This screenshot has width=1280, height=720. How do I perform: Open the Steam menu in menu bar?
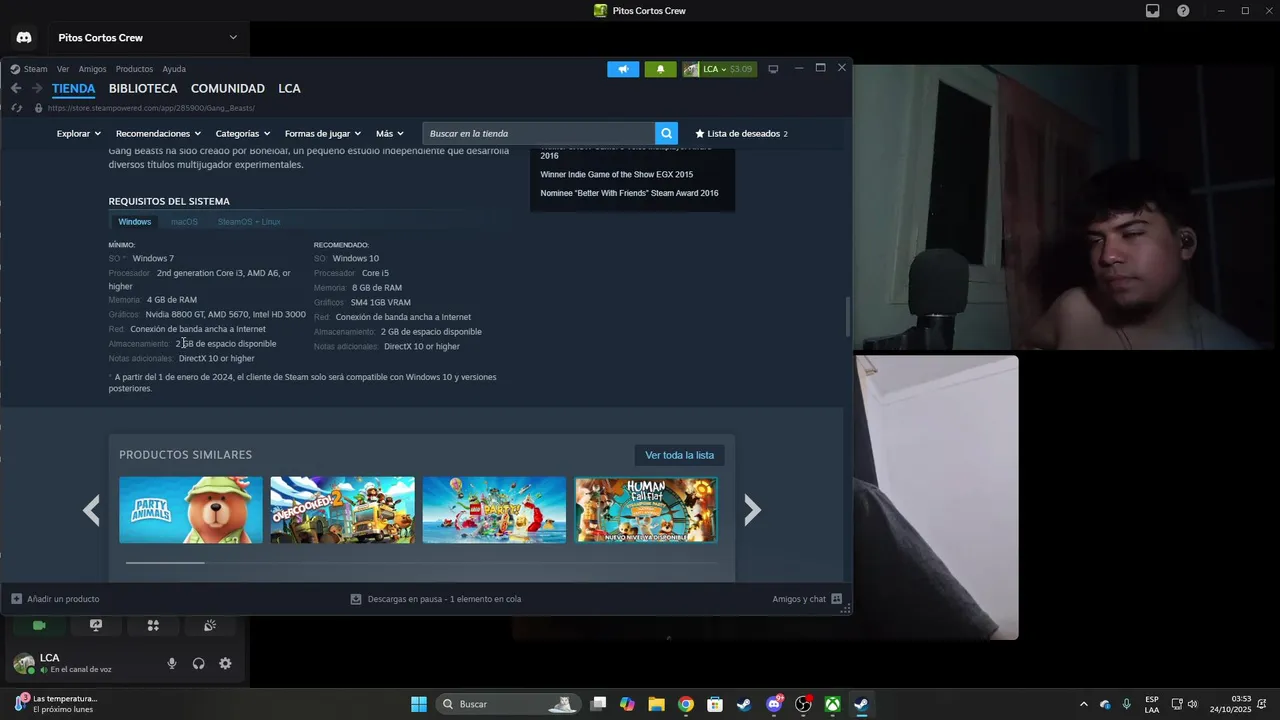coord(35,69)
